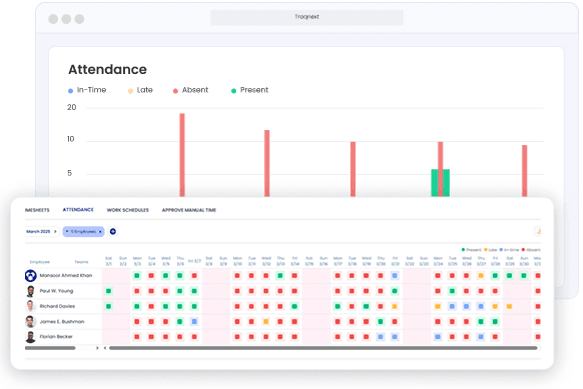Screen dimensions: 583x389
Task: Select James E. Bushman's orange late marker on Wed 3/12
Action: [x=266, y=321]
